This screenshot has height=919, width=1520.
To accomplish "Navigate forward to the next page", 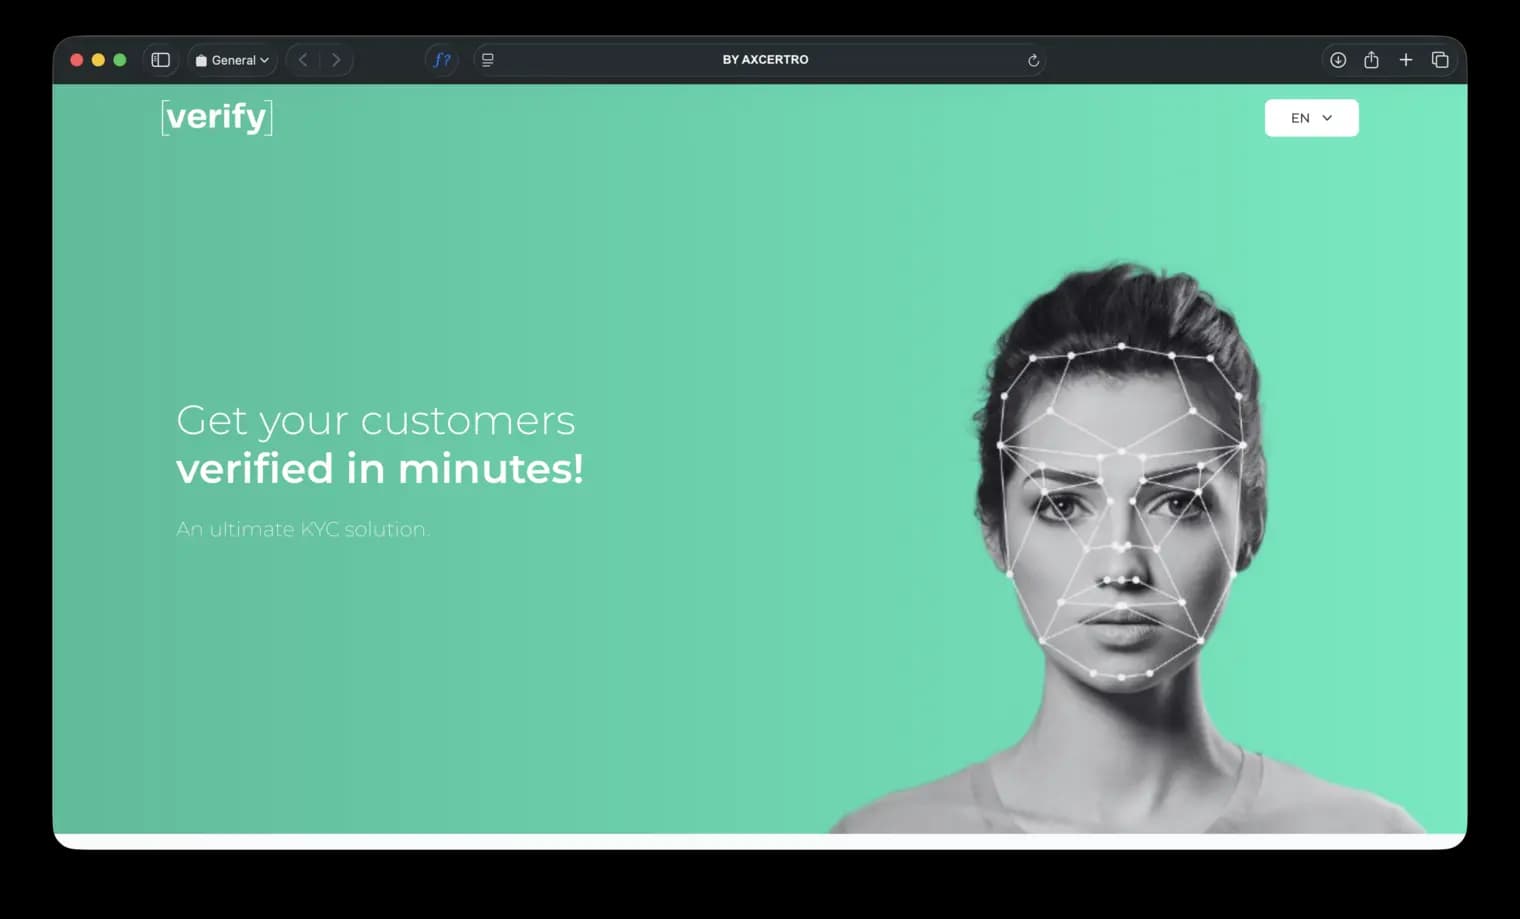I will coord(336,59).
